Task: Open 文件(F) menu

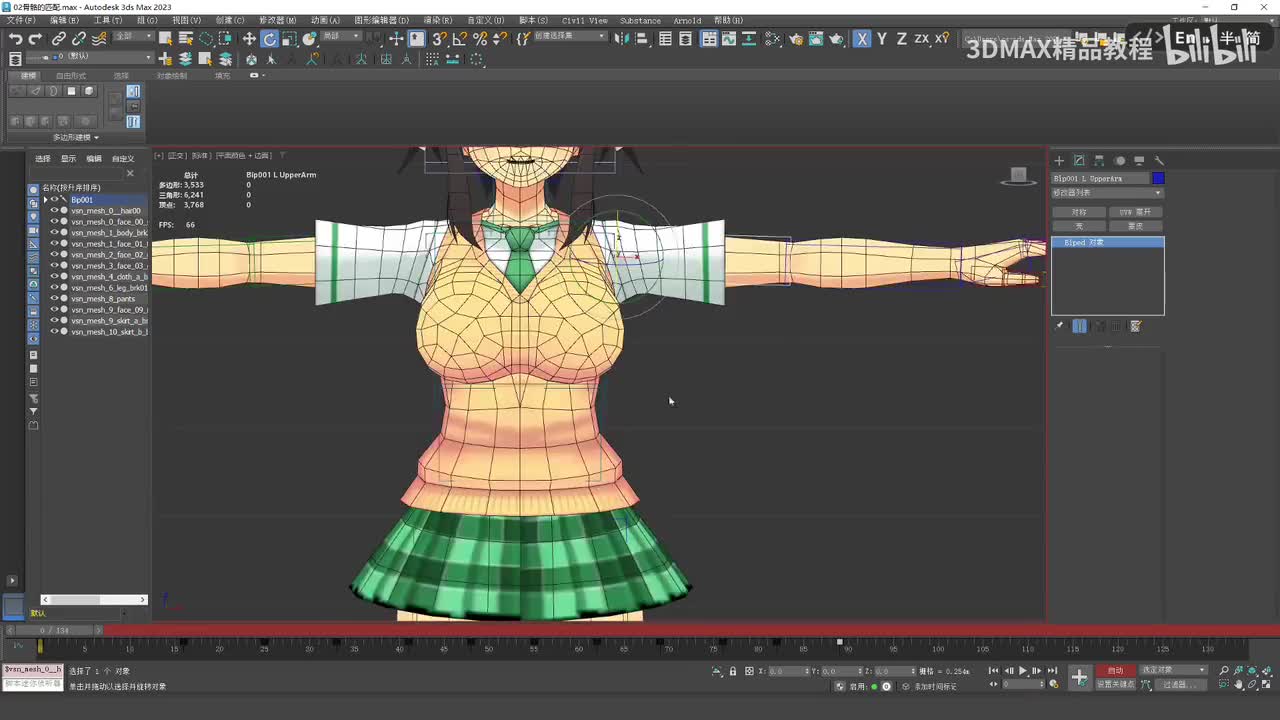Action: 20,20
